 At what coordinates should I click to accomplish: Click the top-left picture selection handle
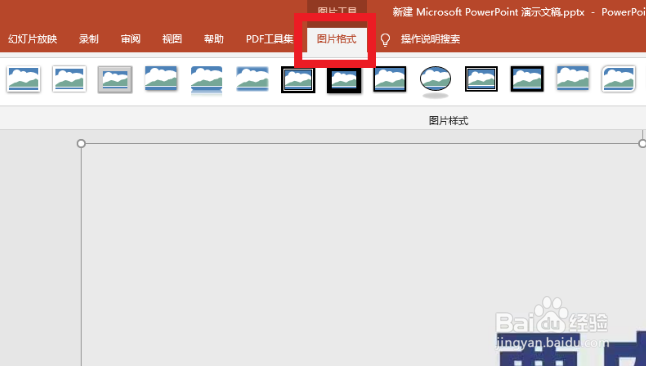[81, 143]
